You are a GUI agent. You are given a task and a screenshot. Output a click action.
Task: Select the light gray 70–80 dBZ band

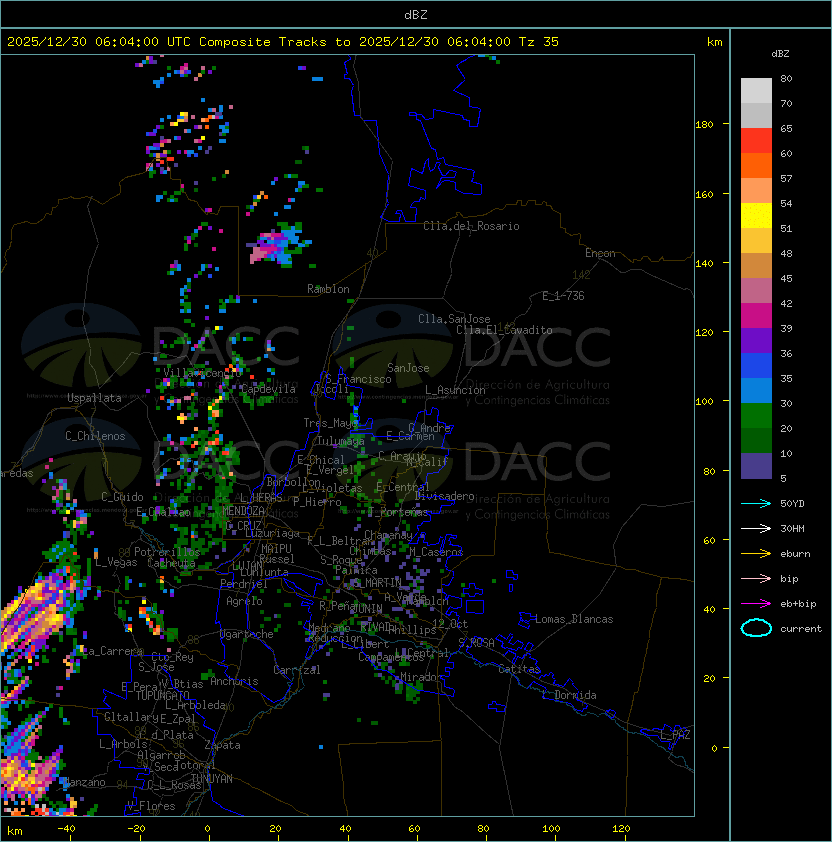point(756,91)
